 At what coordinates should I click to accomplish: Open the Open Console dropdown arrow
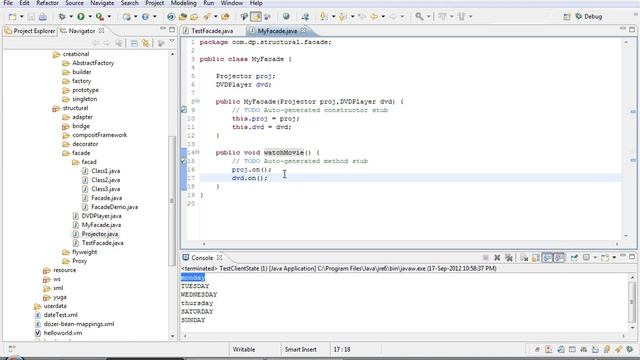(614, 258)
